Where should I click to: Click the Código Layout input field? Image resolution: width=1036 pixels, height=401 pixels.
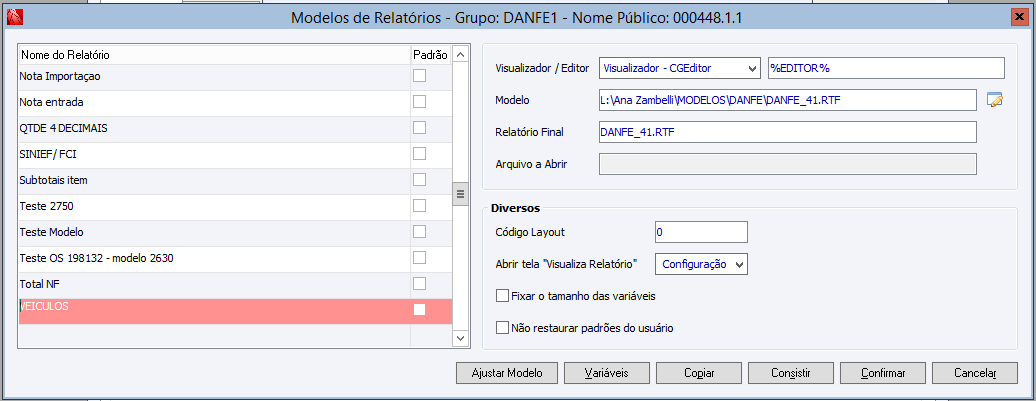pyautogui.click(x=700, y=232)
